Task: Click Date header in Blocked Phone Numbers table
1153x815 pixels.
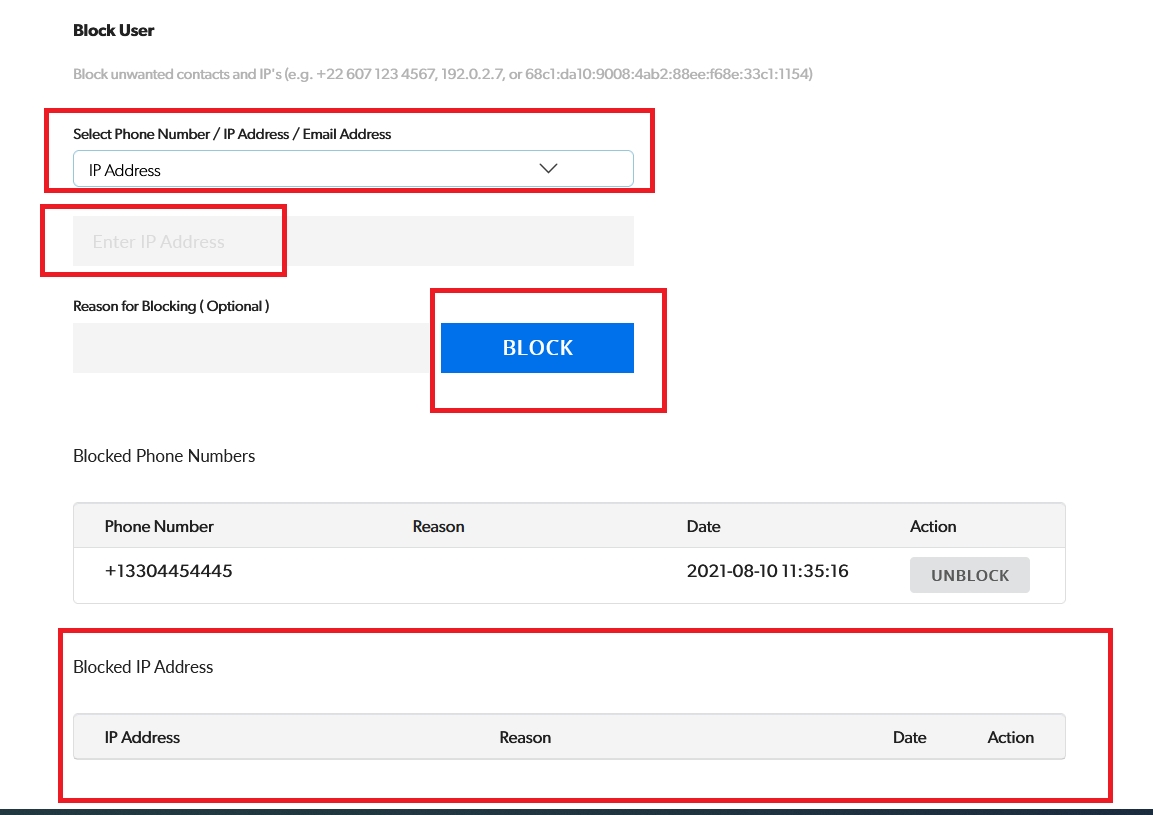Action: point(703,526)
